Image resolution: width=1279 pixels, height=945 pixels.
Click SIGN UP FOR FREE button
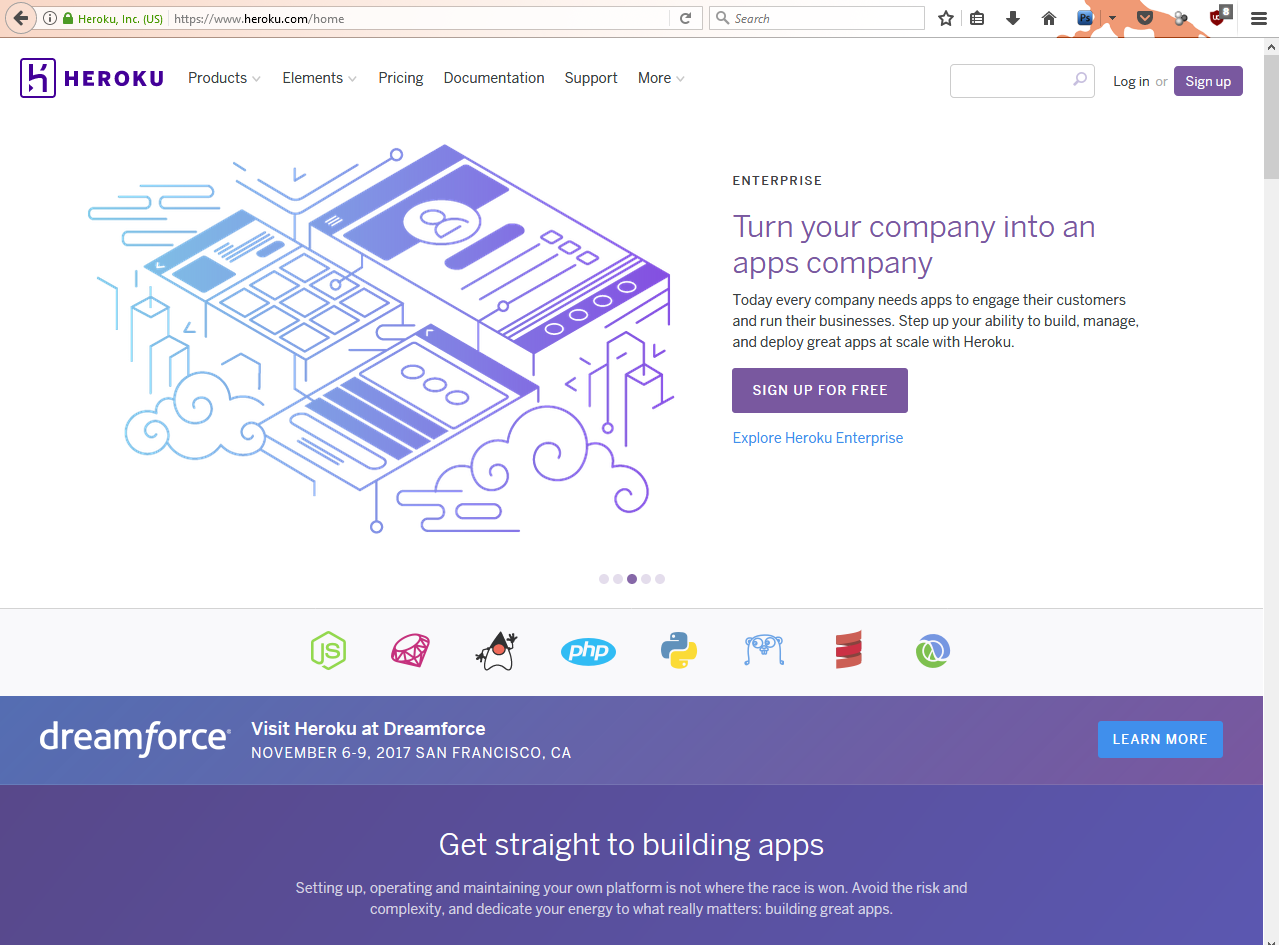[x=820, y=390]
